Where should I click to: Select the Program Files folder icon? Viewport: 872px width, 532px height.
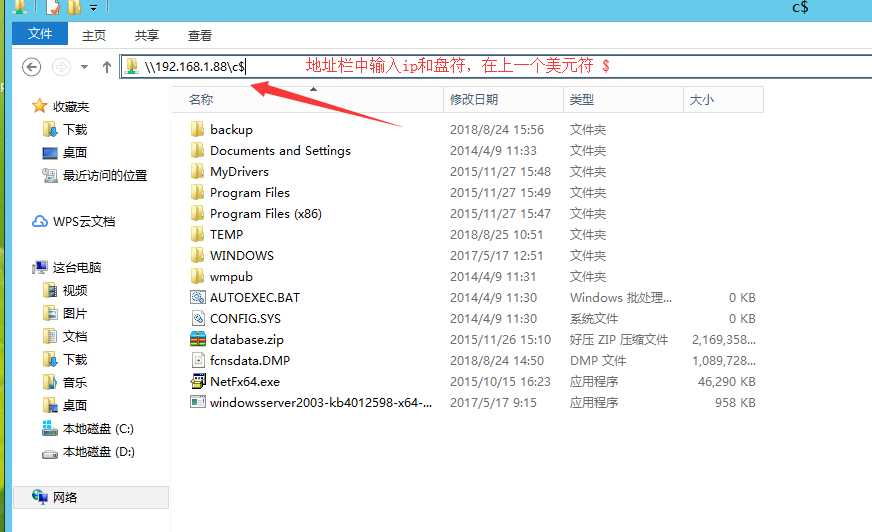point(197,192)
